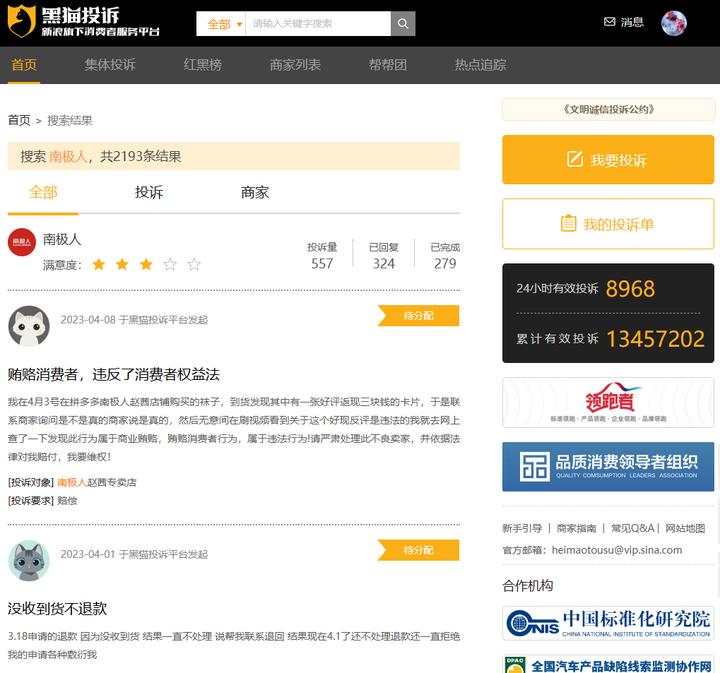Click the 南极人赵茜专卖店 complaint target
This screenshot has height=673, width=720.
click(x=97, y=482)
